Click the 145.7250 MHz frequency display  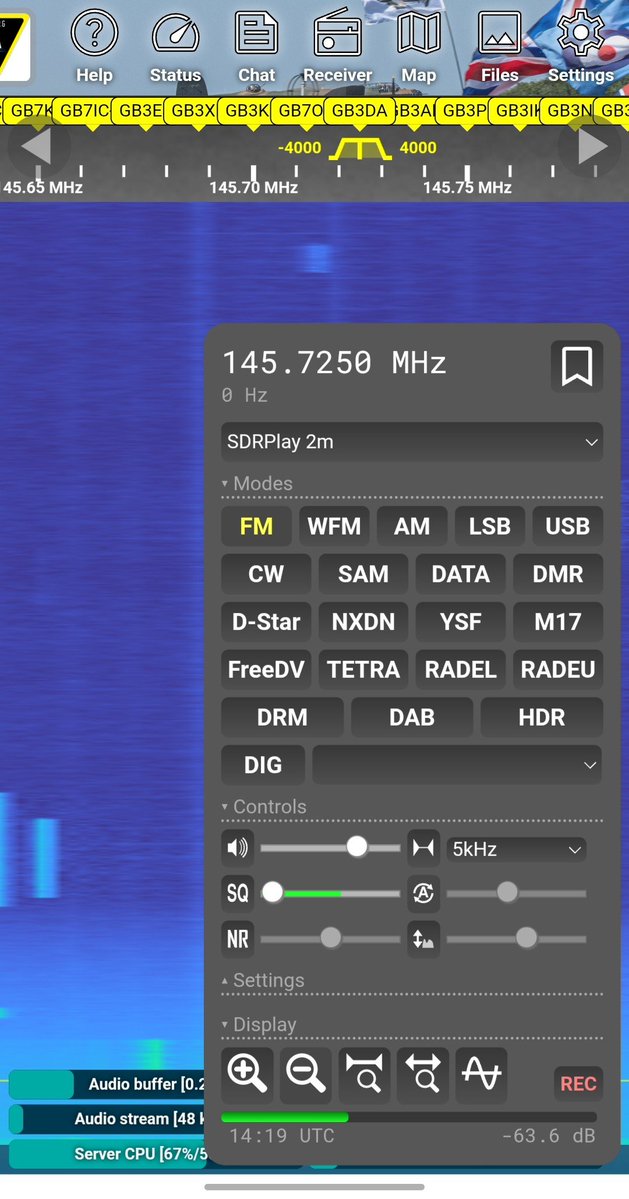point(334,362)
